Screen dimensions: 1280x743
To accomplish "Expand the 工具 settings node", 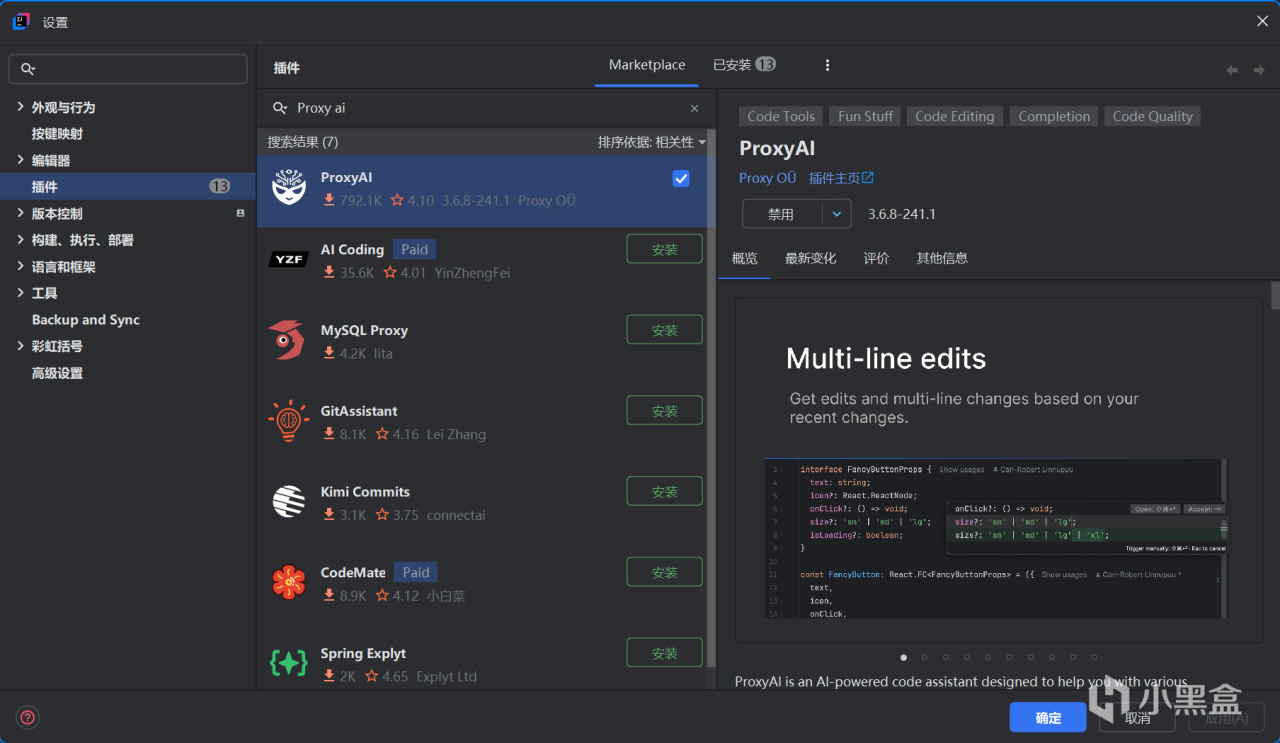I will point(21,293).
